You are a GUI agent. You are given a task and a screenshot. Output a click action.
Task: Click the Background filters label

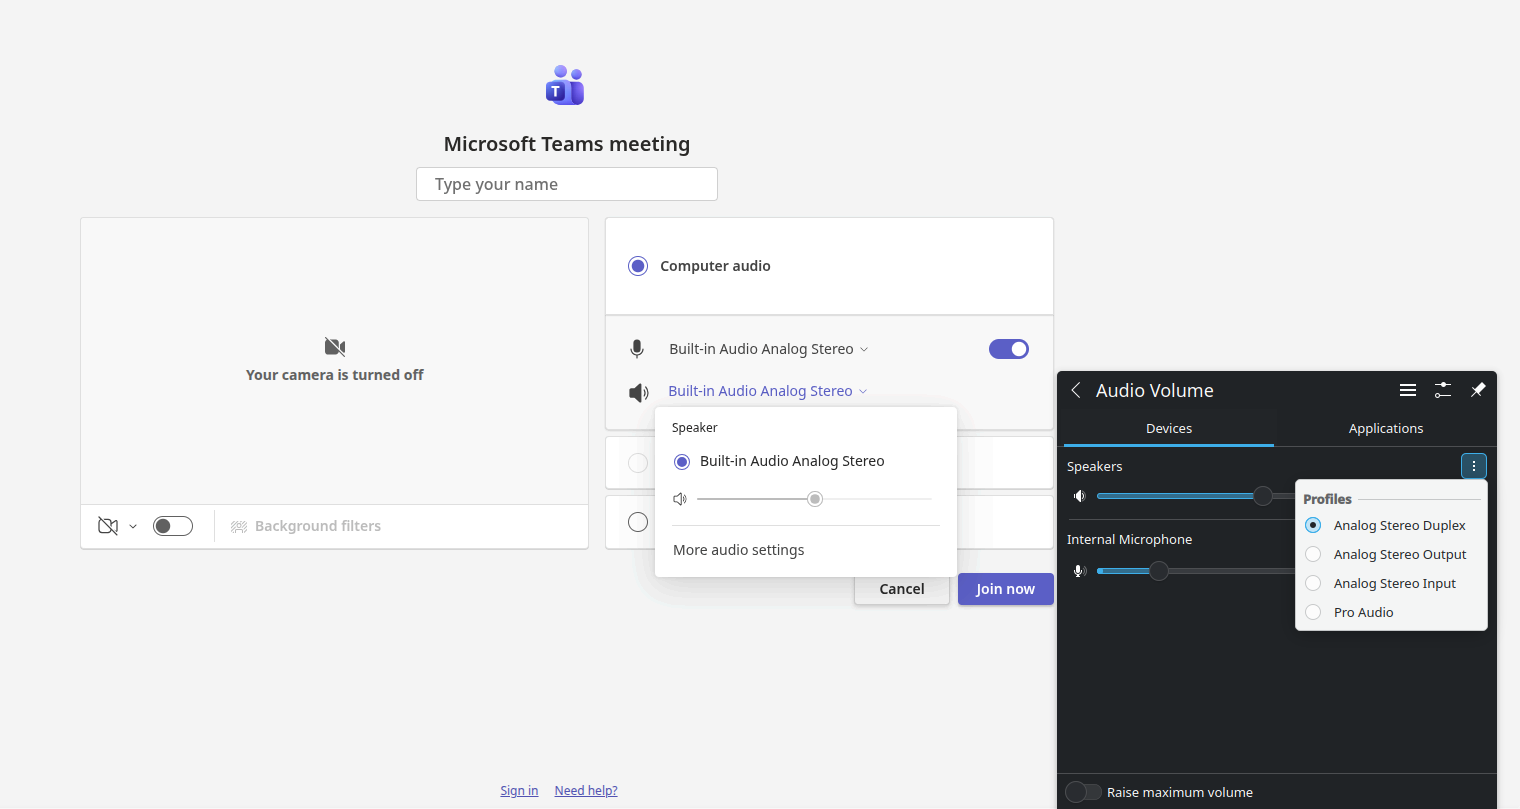click(318, 526)
